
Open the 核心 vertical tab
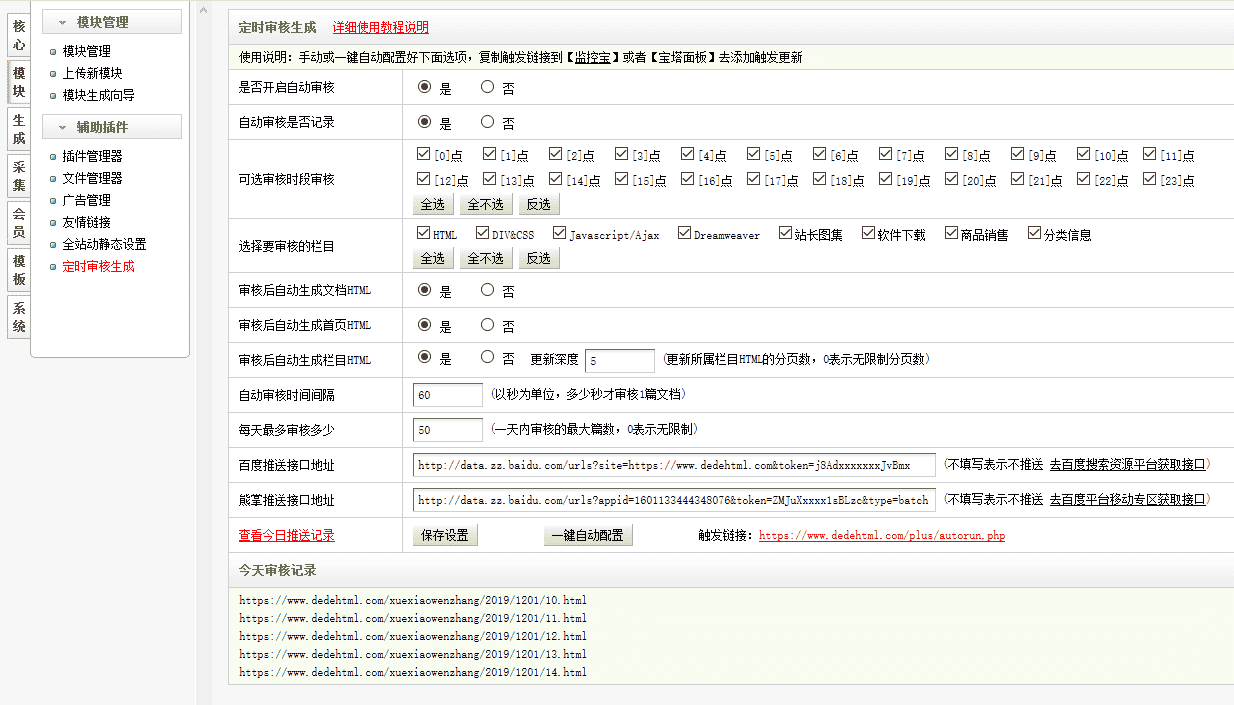(x=19, y=35)
